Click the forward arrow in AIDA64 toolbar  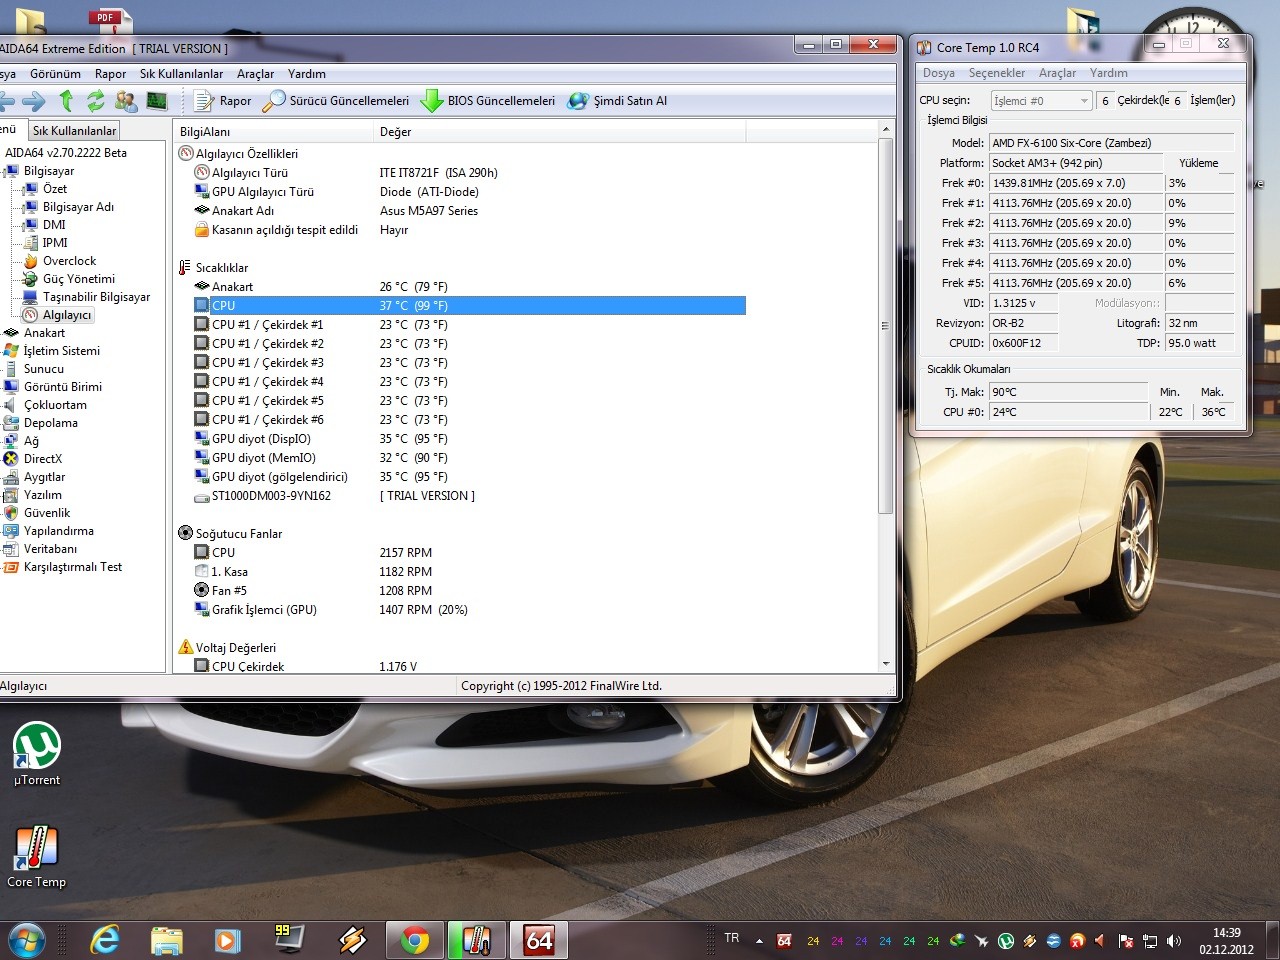34,101
